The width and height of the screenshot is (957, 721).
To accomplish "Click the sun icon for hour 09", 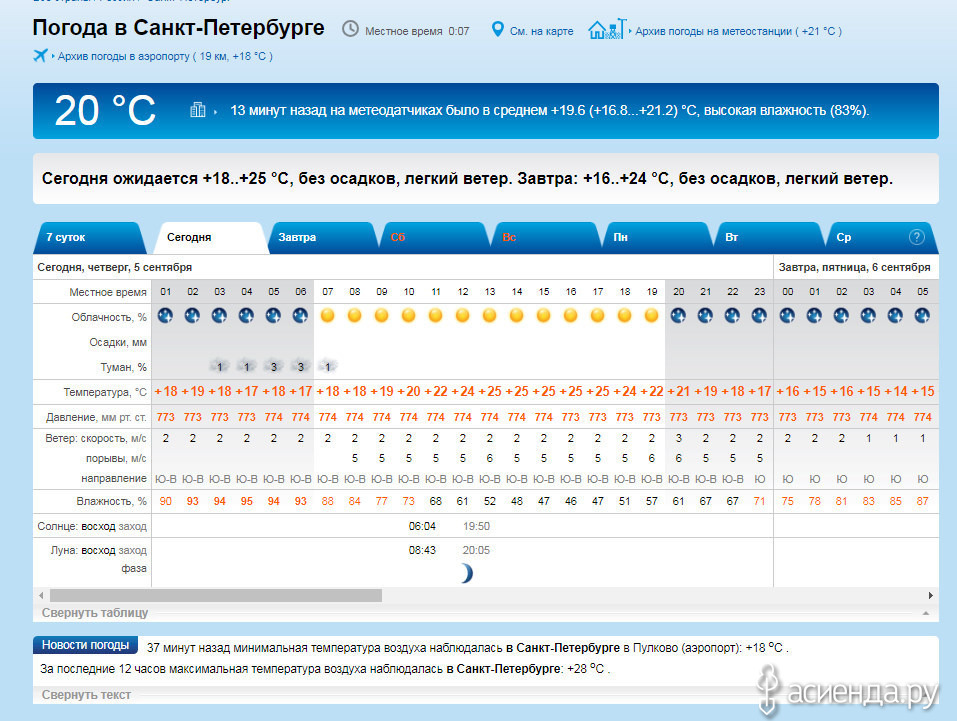I will [381, 316].
